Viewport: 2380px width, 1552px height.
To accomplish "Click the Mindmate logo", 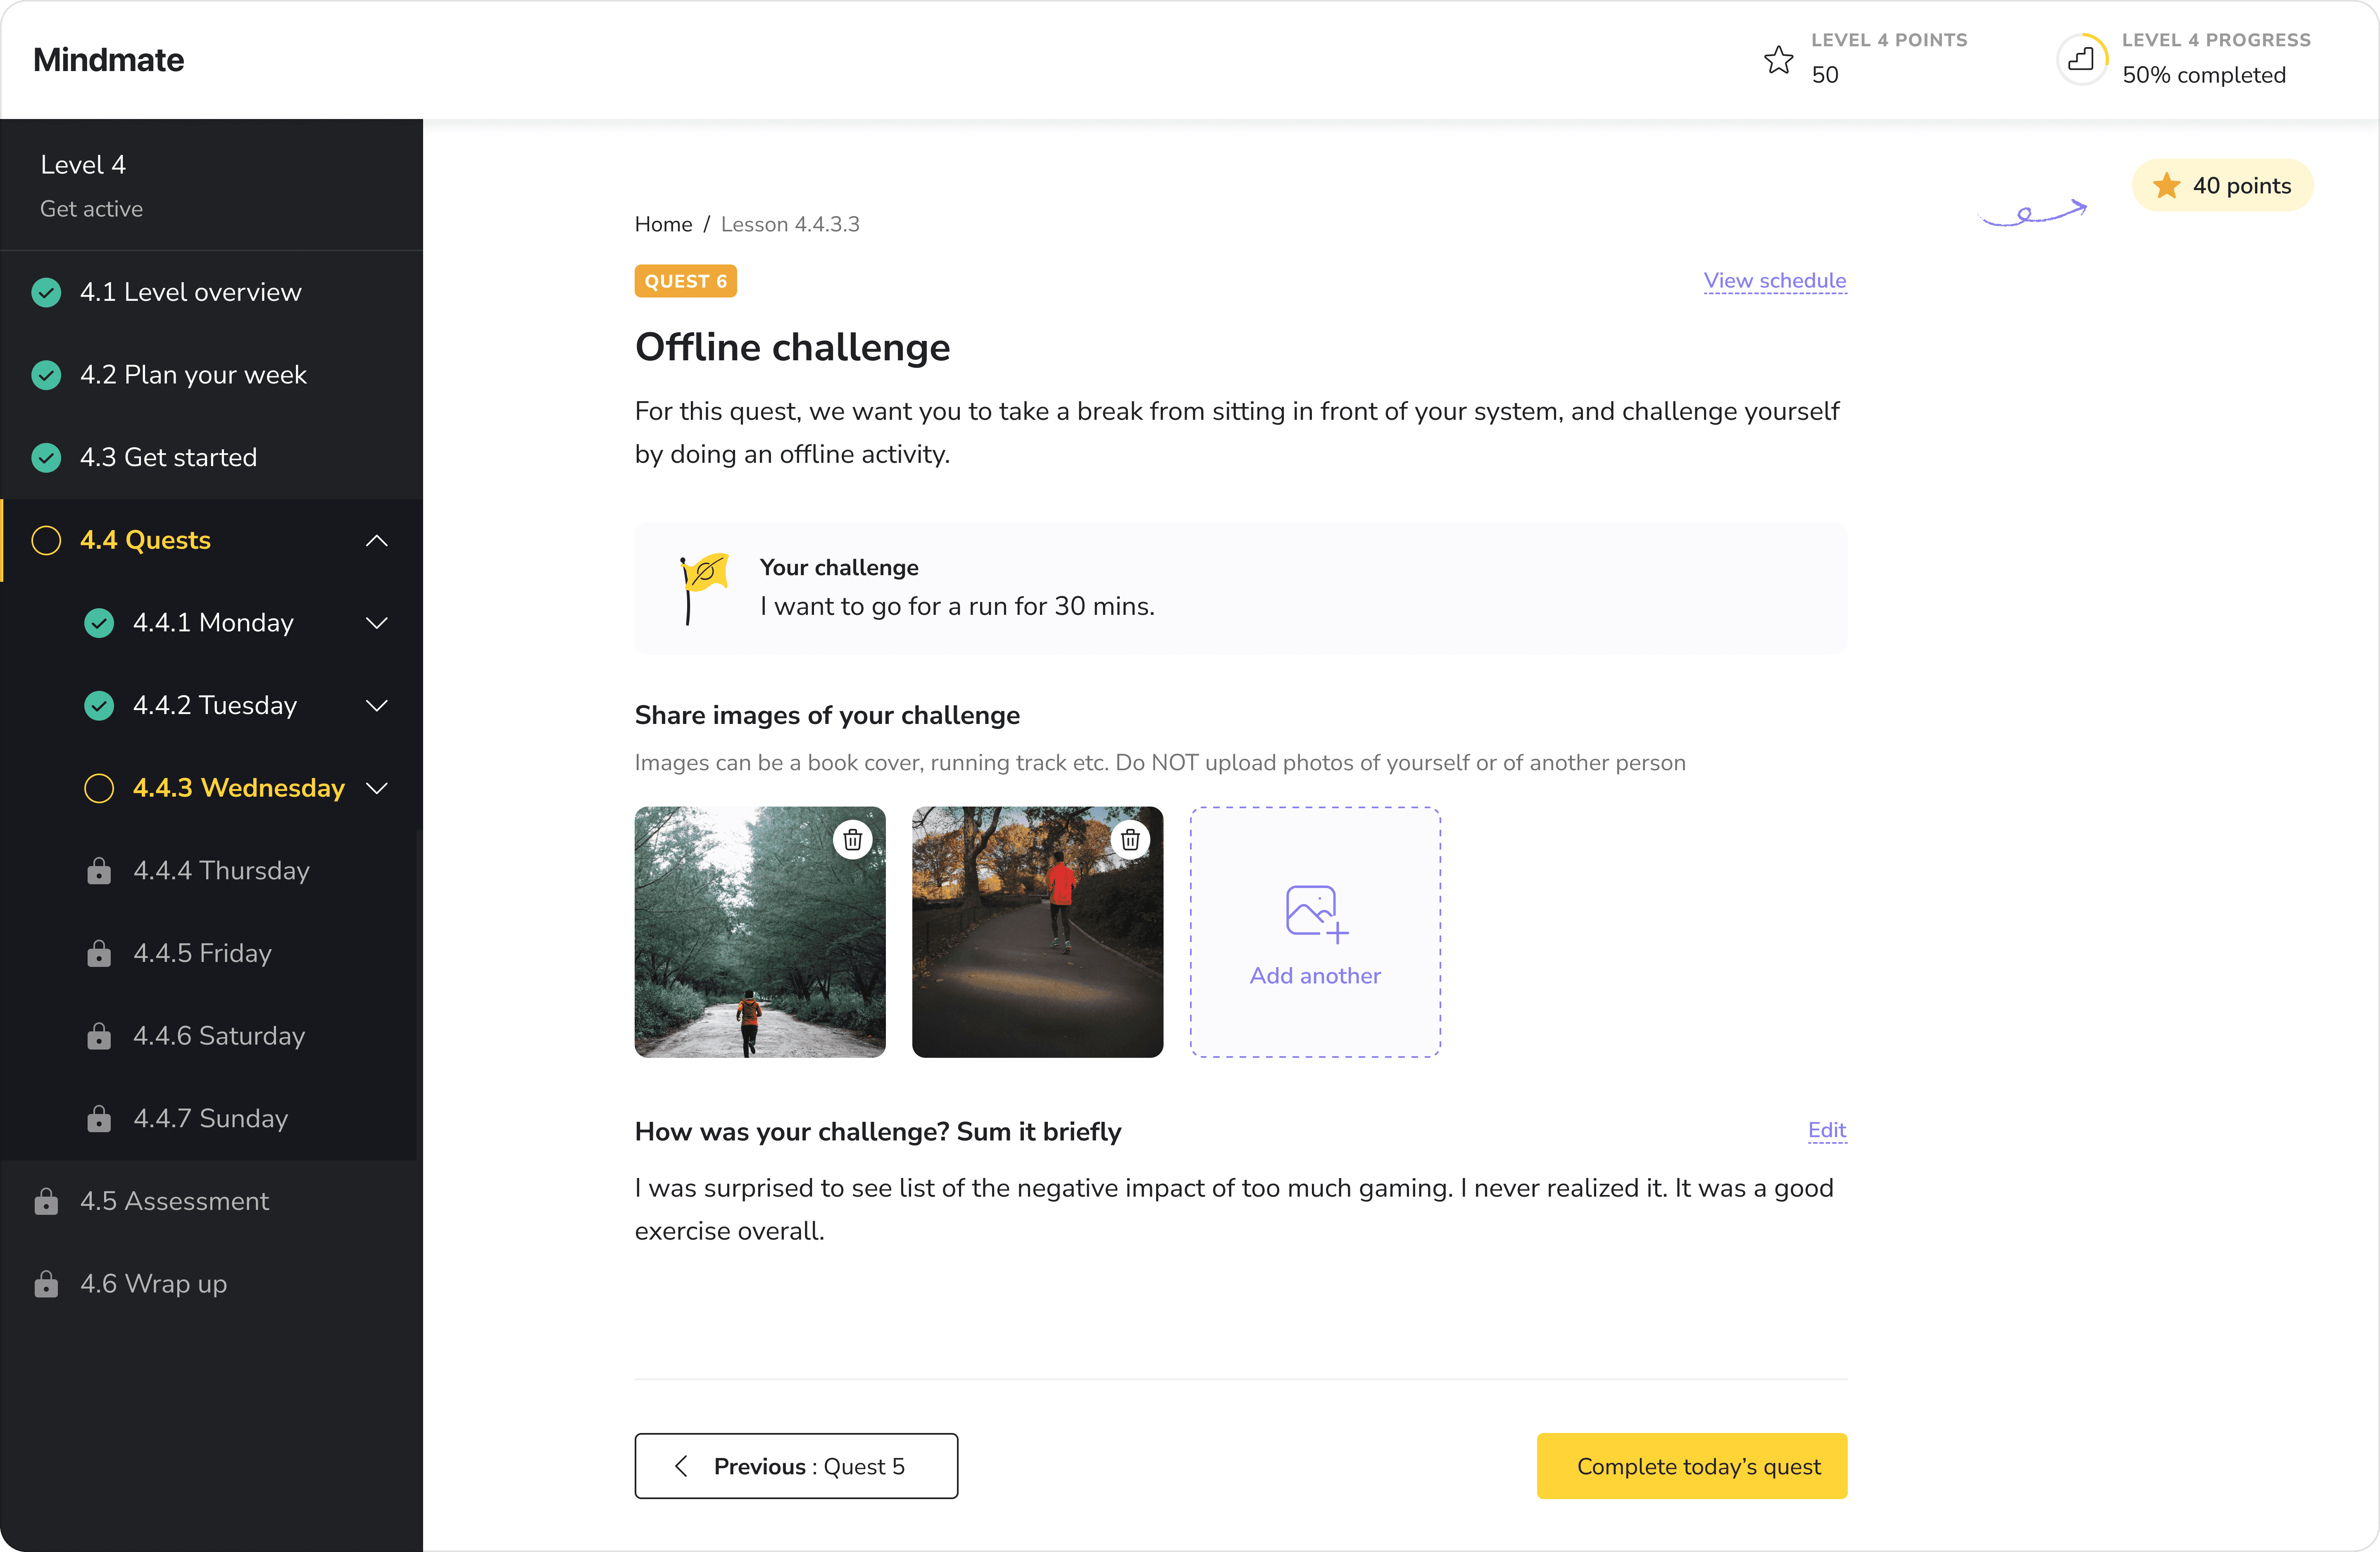I will click(109, 60).
